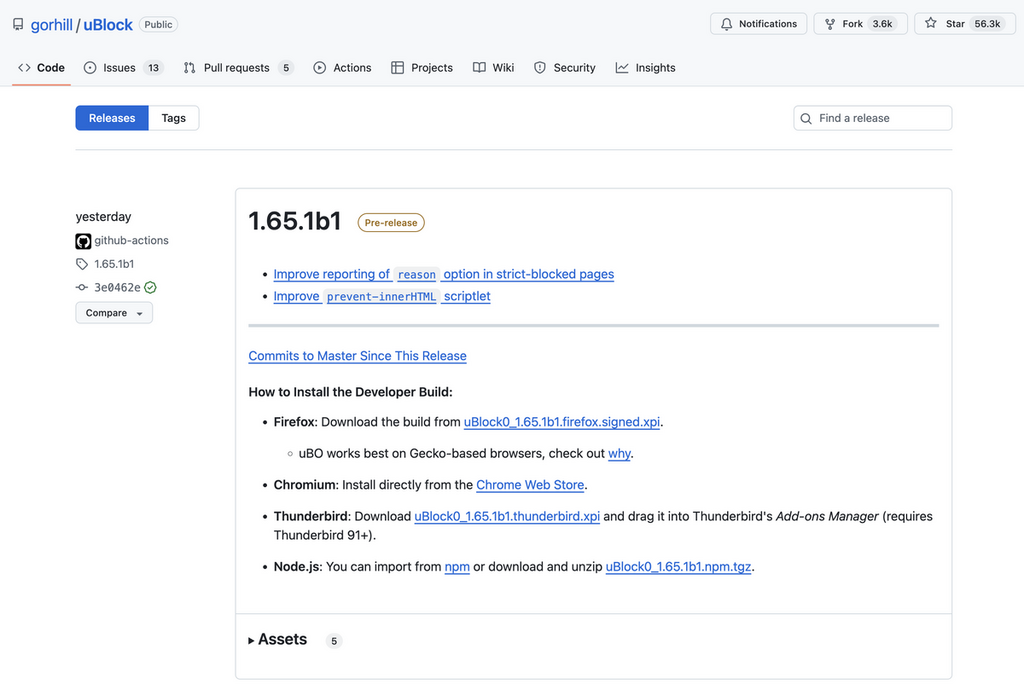Viewport: 1024px width, 696px height.
Task: Open 'Improve prevent-innerHTML scriptlet' link
Action: (x=381, y=296)
